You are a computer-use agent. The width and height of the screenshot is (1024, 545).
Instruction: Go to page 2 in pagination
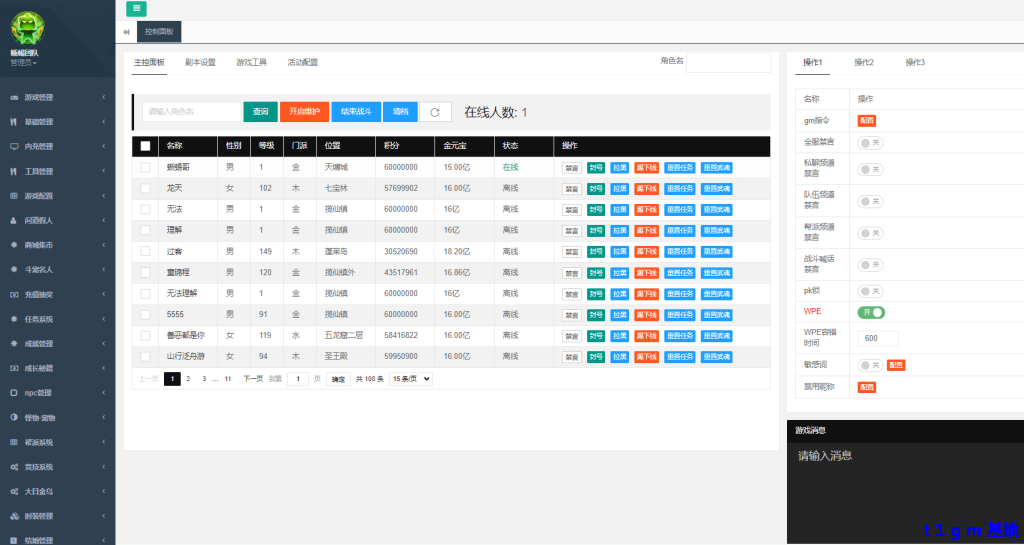point(188,379)
